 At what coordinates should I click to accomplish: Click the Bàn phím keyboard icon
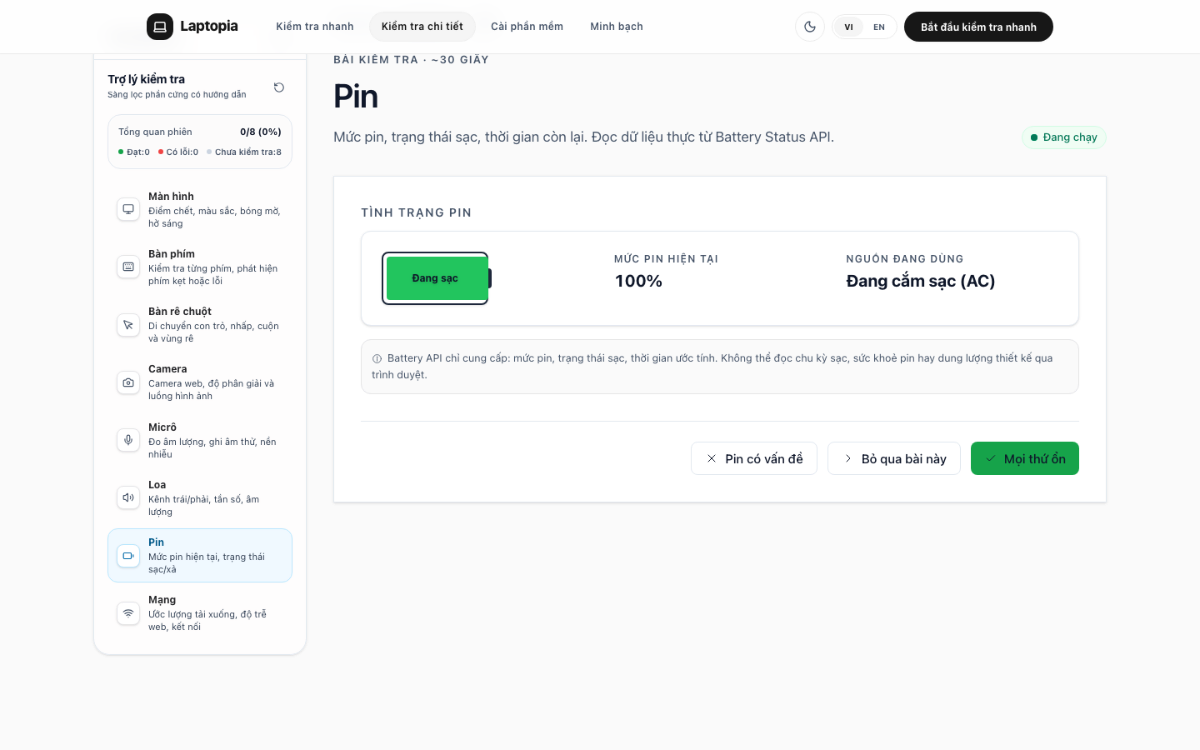pos(128,267)
